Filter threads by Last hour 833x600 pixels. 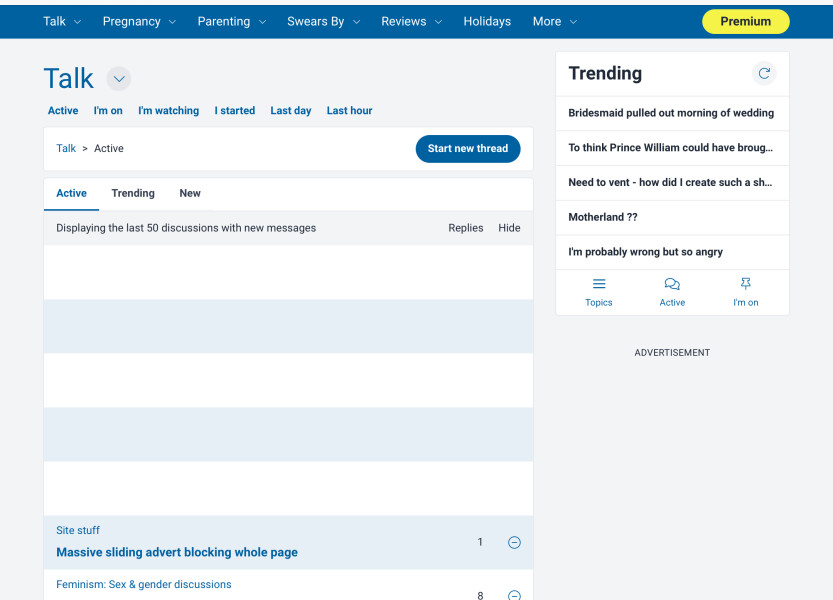[x=349, y=111]
